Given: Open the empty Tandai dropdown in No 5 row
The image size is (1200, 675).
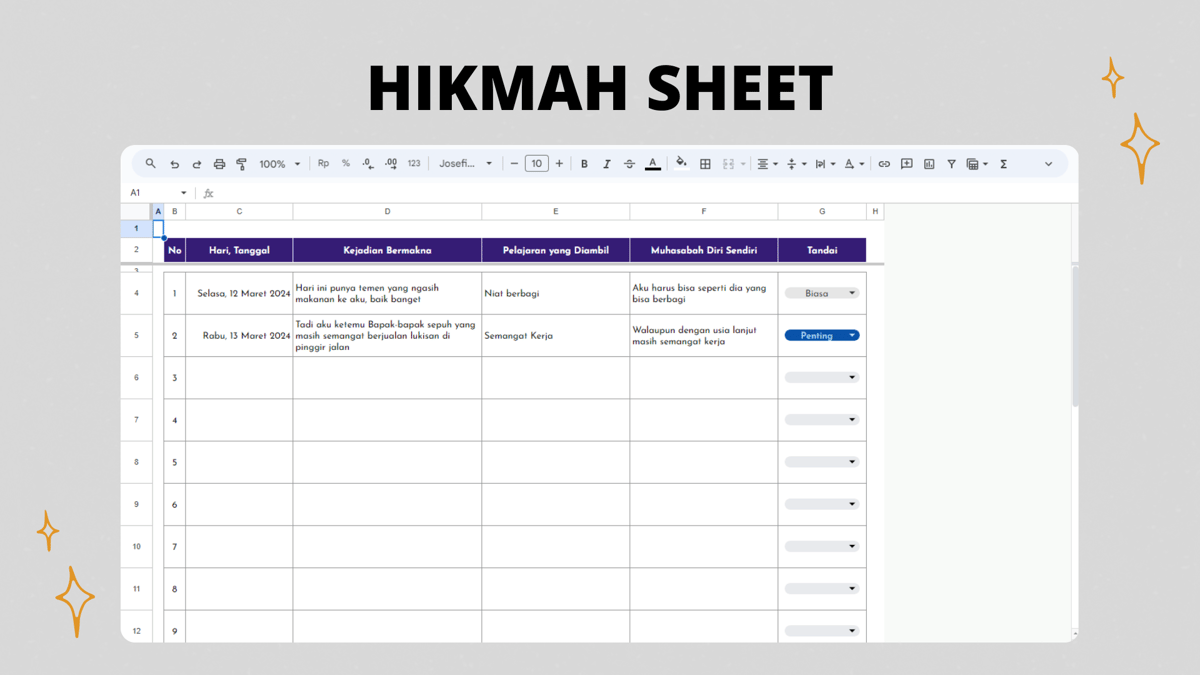Looking at the screenshot, I should point(822,462).
